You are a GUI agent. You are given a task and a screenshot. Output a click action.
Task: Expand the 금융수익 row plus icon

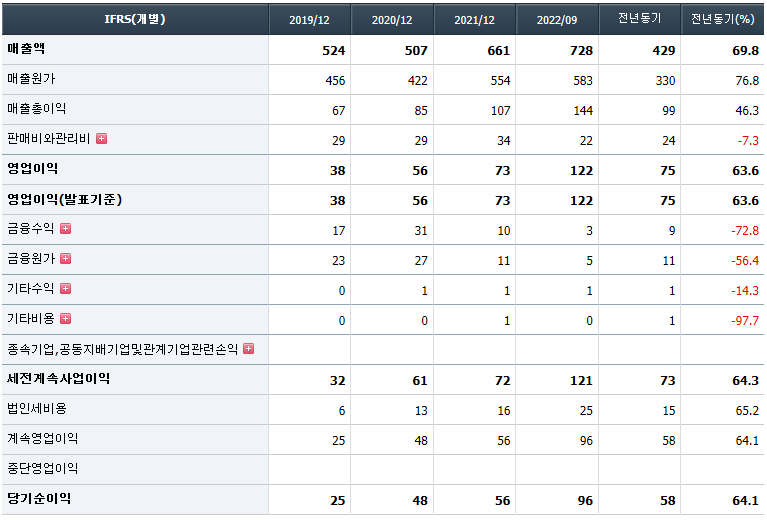tap(66, 228)
